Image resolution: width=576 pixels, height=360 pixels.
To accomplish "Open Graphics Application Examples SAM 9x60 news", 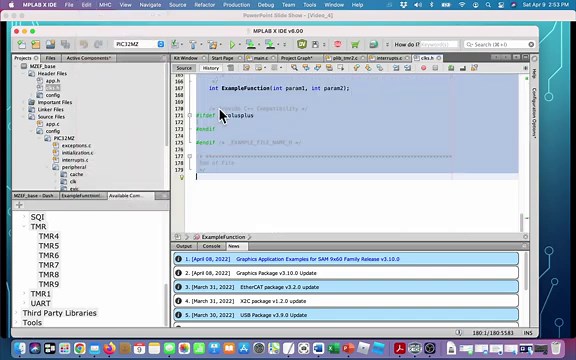I will point(346,259).
